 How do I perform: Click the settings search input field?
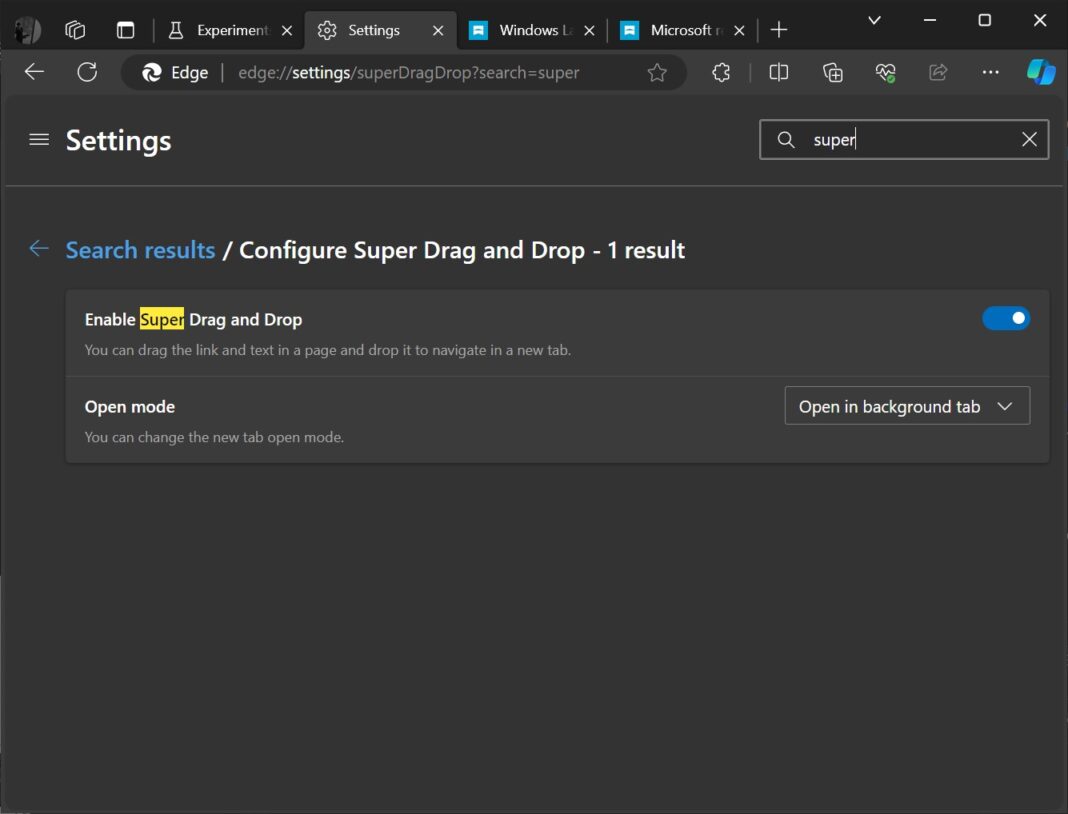[900, 140]
